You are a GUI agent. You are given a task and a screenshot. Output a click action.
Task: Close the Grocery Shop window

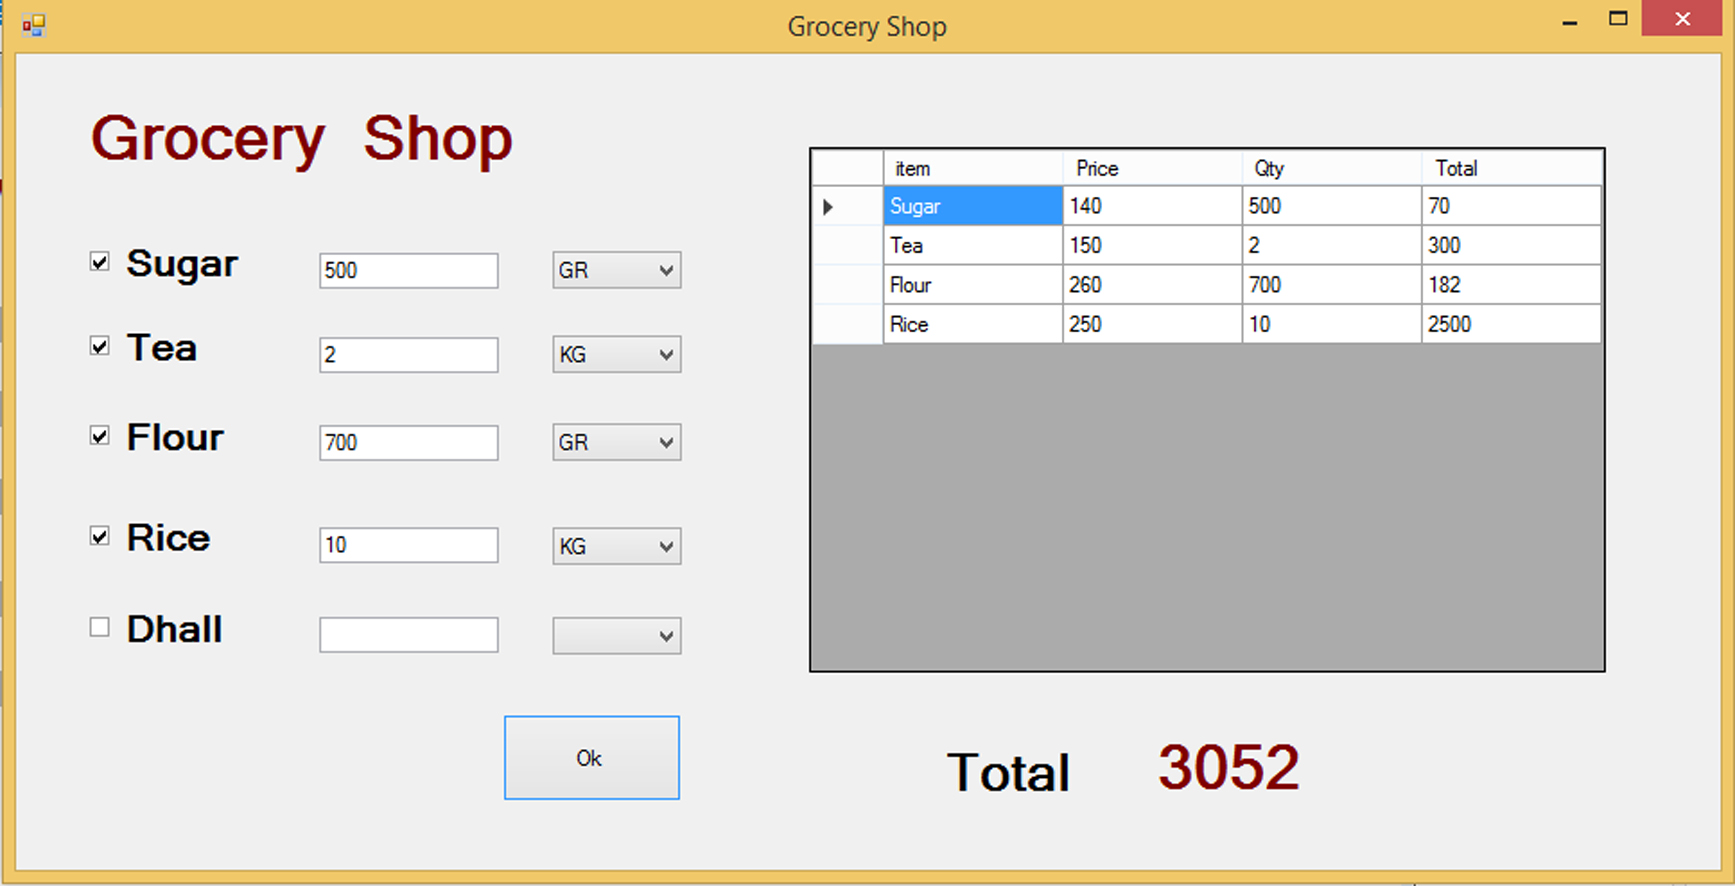point(1682,19)
